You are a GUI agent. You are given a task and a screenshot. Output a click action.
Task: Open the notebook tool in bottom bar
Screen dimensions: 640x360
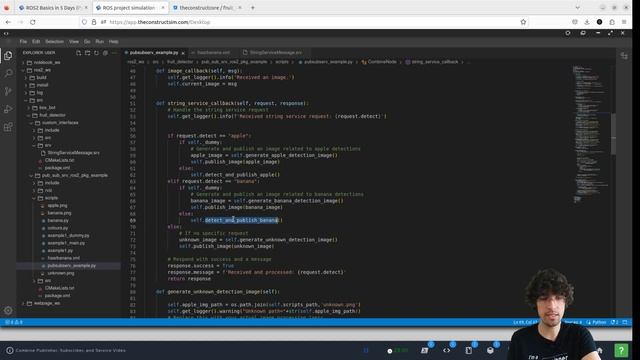pyautogui.click(x=469, y=350)
